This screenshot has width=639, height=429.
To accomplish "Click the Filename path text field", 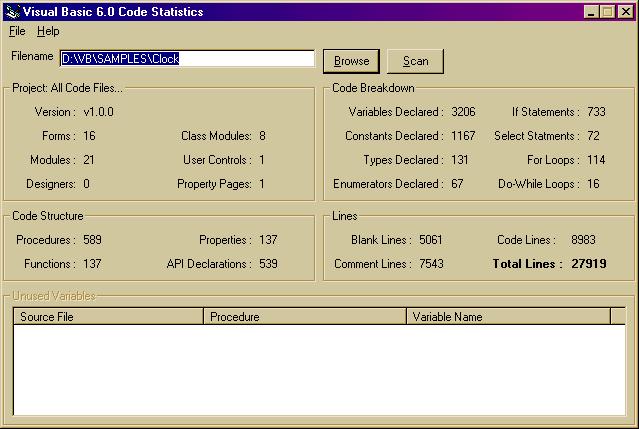I will (187, 59).
